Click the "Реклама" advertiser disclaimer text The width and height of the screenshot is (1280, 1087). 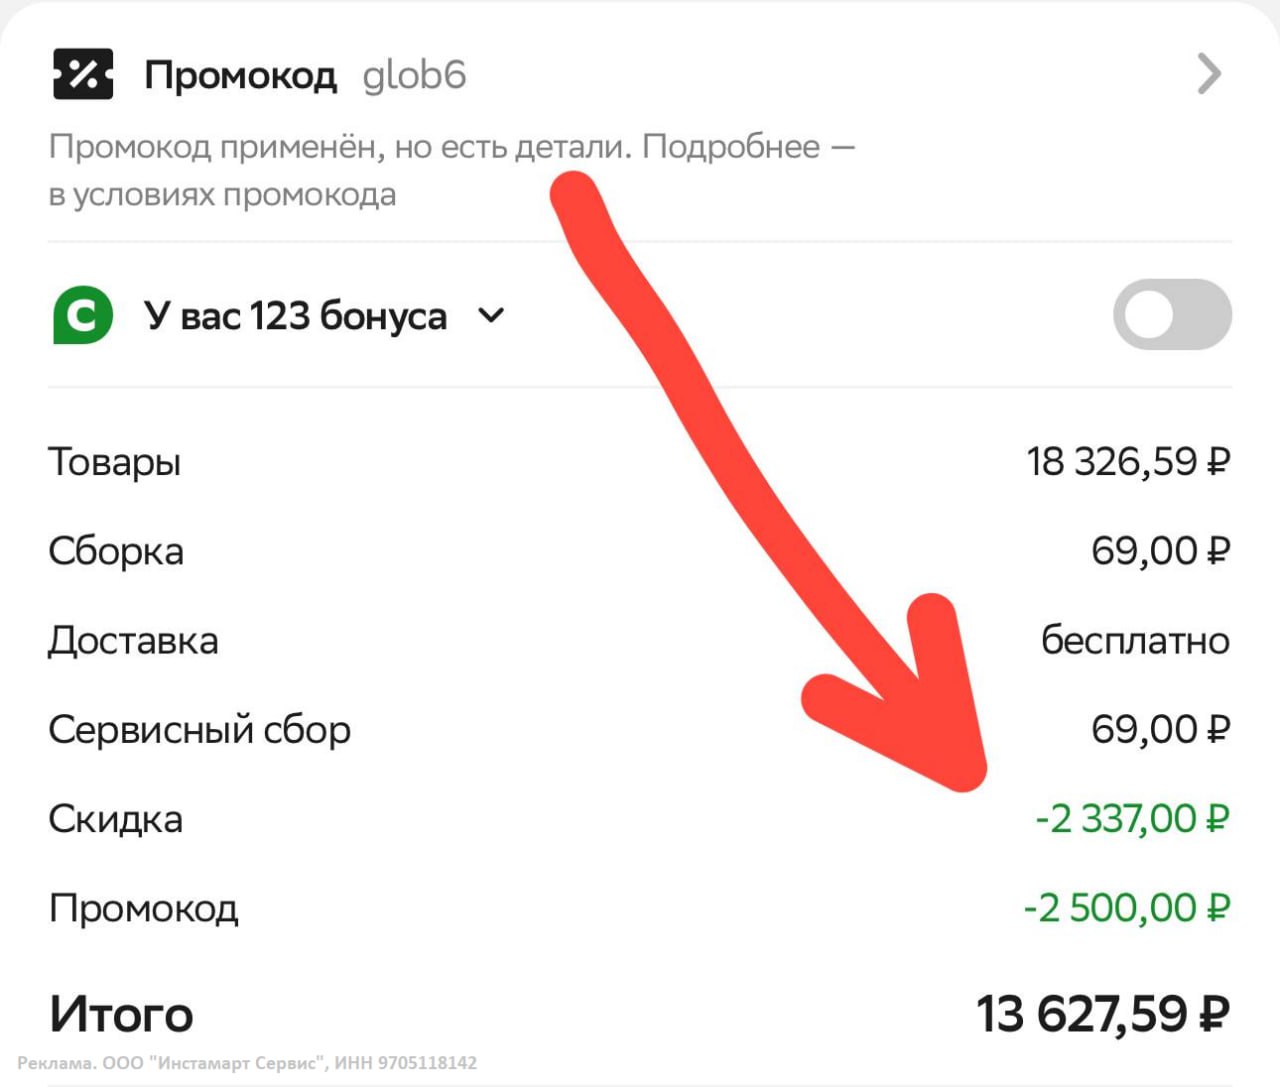247,1063
